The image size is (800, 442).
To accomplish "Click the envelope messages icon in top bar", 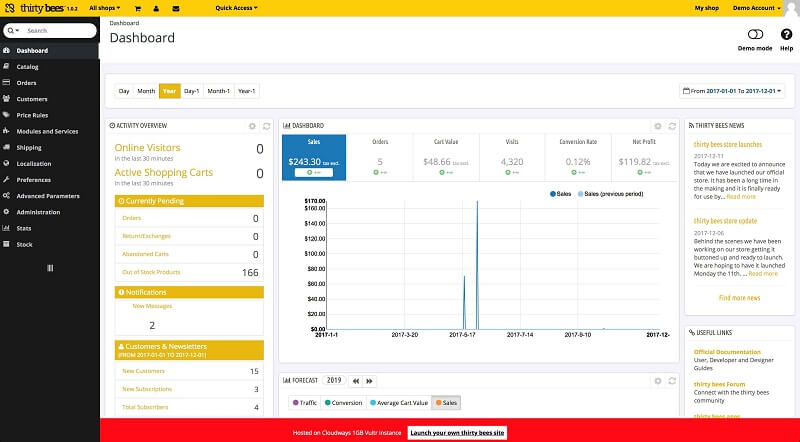I will (176, 9).
